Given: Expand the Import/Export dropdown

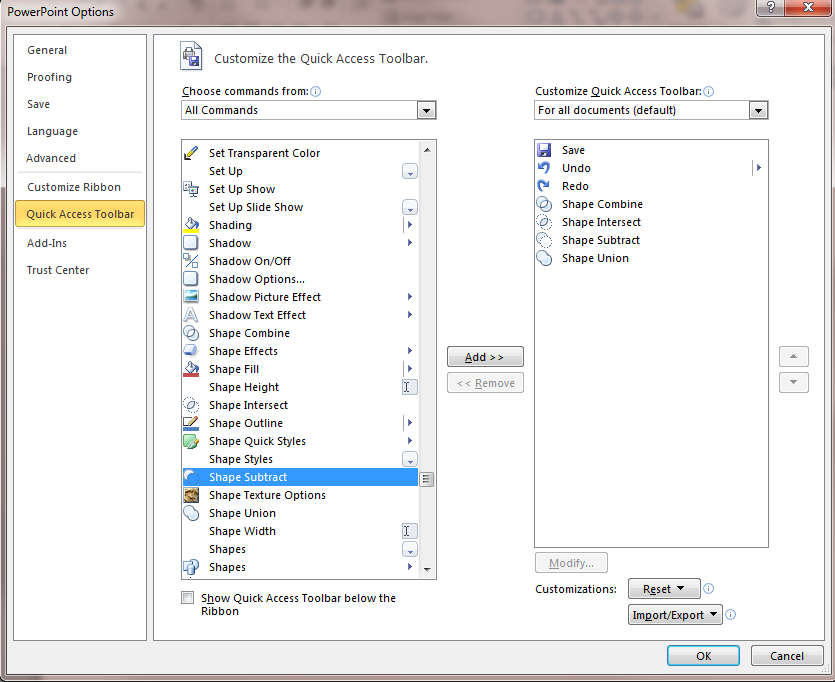Looking at the screenshot, I should (675, 615).
